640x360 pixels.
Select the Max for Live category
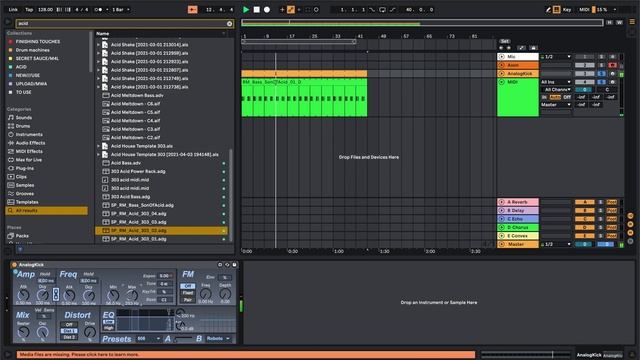coord(29,160)
